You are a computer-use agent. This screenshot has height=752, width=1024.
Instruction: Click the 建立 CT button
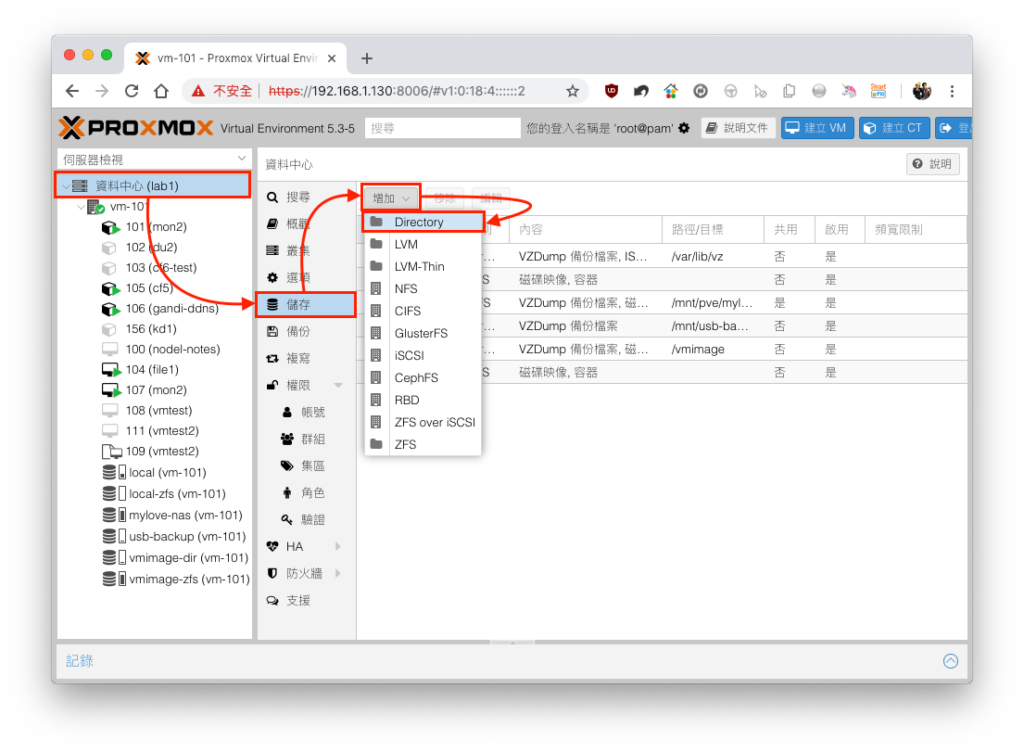coord(894,128)
